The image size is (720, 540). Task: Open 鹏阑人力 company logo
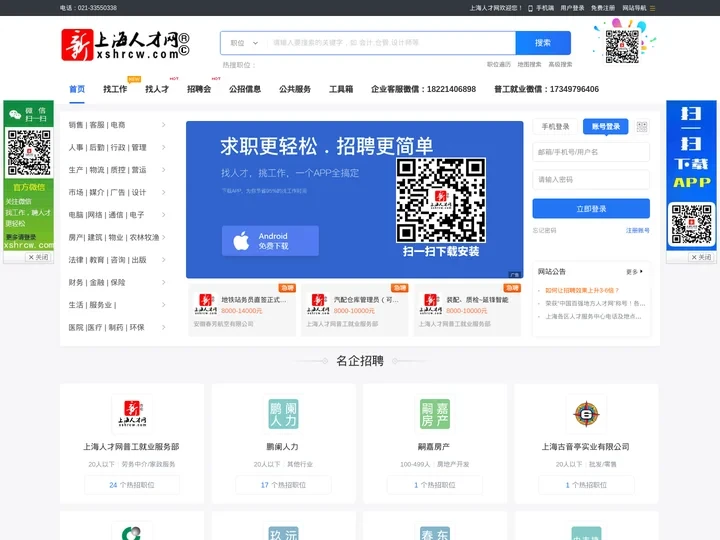[283, 414]
